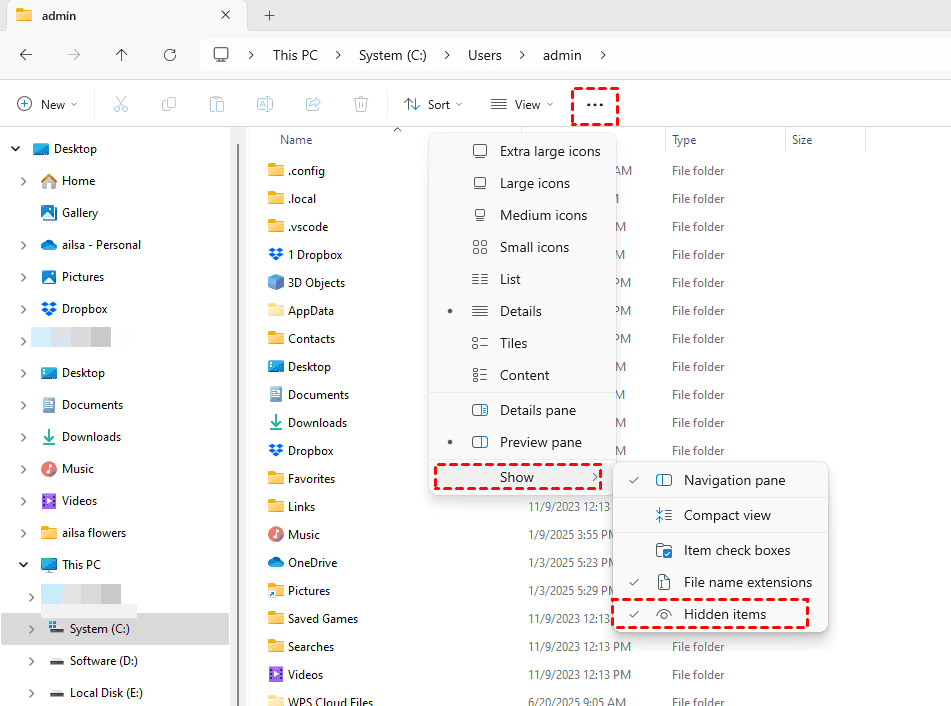The width and height of the screenshot is (951, 706).
Task: Click the Rename icon in toolbar
Action: click(x=265, y=104)
